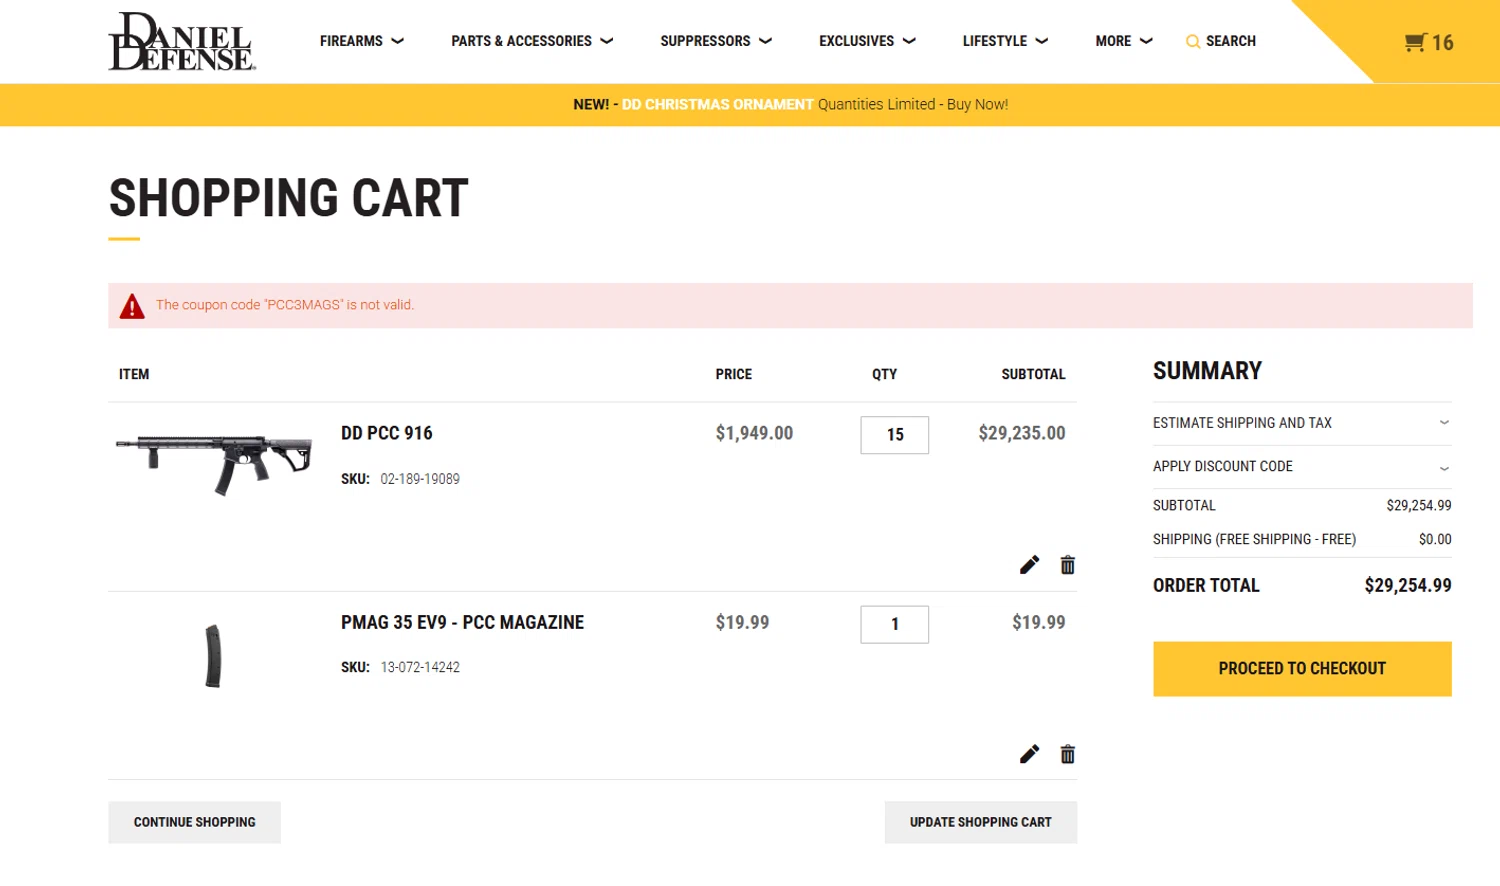Open the DD Christmas Ornament promo link
Screen dimensions: 1500x886
point(717,105)
